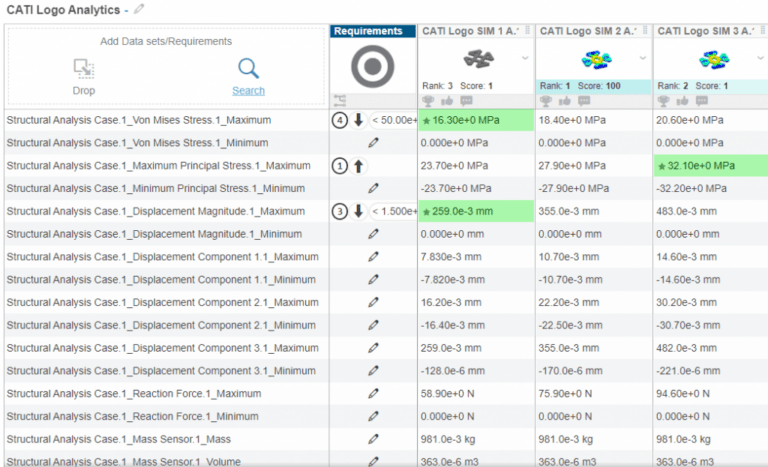The image size is (768, 467).
Task: Click the Drop data set icon
Action: [x=84, y=69]
